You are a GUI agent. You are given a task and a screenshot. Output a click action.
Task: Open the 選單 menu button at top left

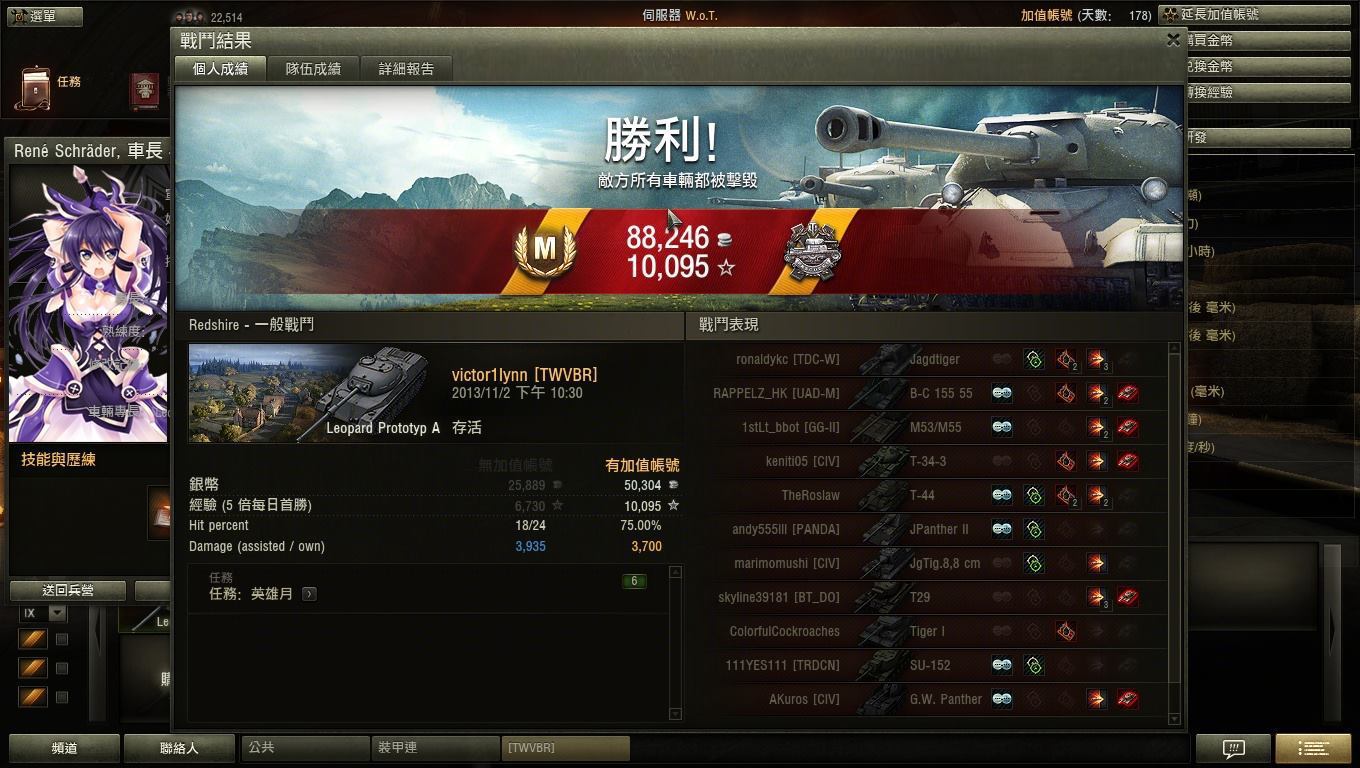click(x=32, y=16)
